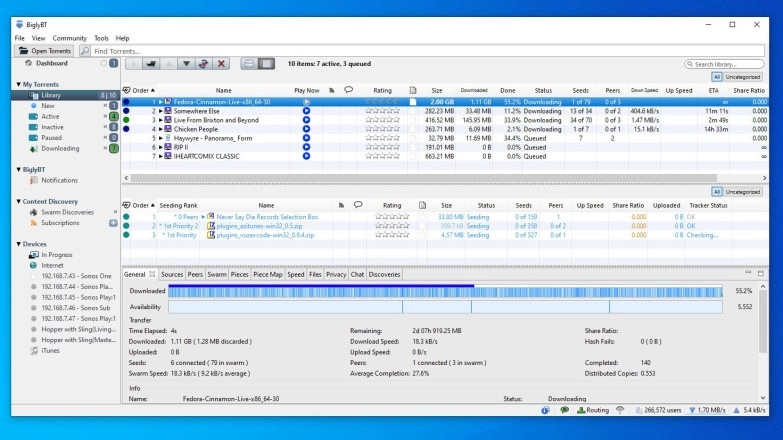The image size is (783, 440).
Task: Expand the RIP II torrent row
Action: pos(160,147)
